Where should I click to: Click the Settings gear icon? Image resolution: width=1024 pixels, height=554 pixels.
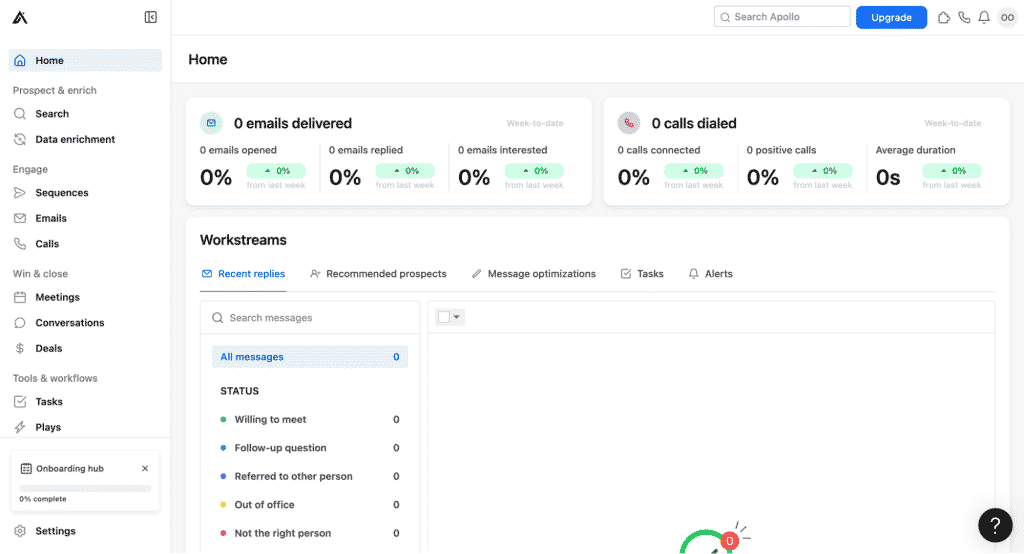click(x=20, y=531)
